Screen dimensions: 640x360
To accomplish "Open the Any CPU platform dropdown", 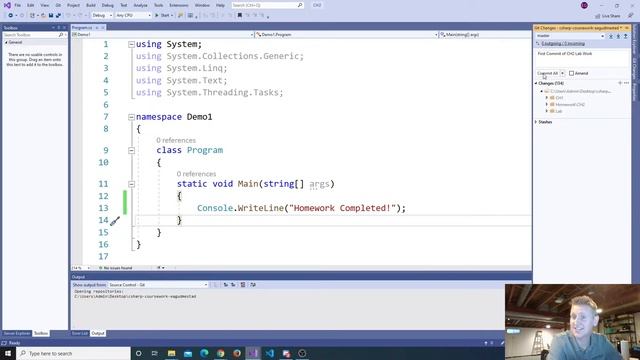I will pyautogui.click(x=133, y=16).
